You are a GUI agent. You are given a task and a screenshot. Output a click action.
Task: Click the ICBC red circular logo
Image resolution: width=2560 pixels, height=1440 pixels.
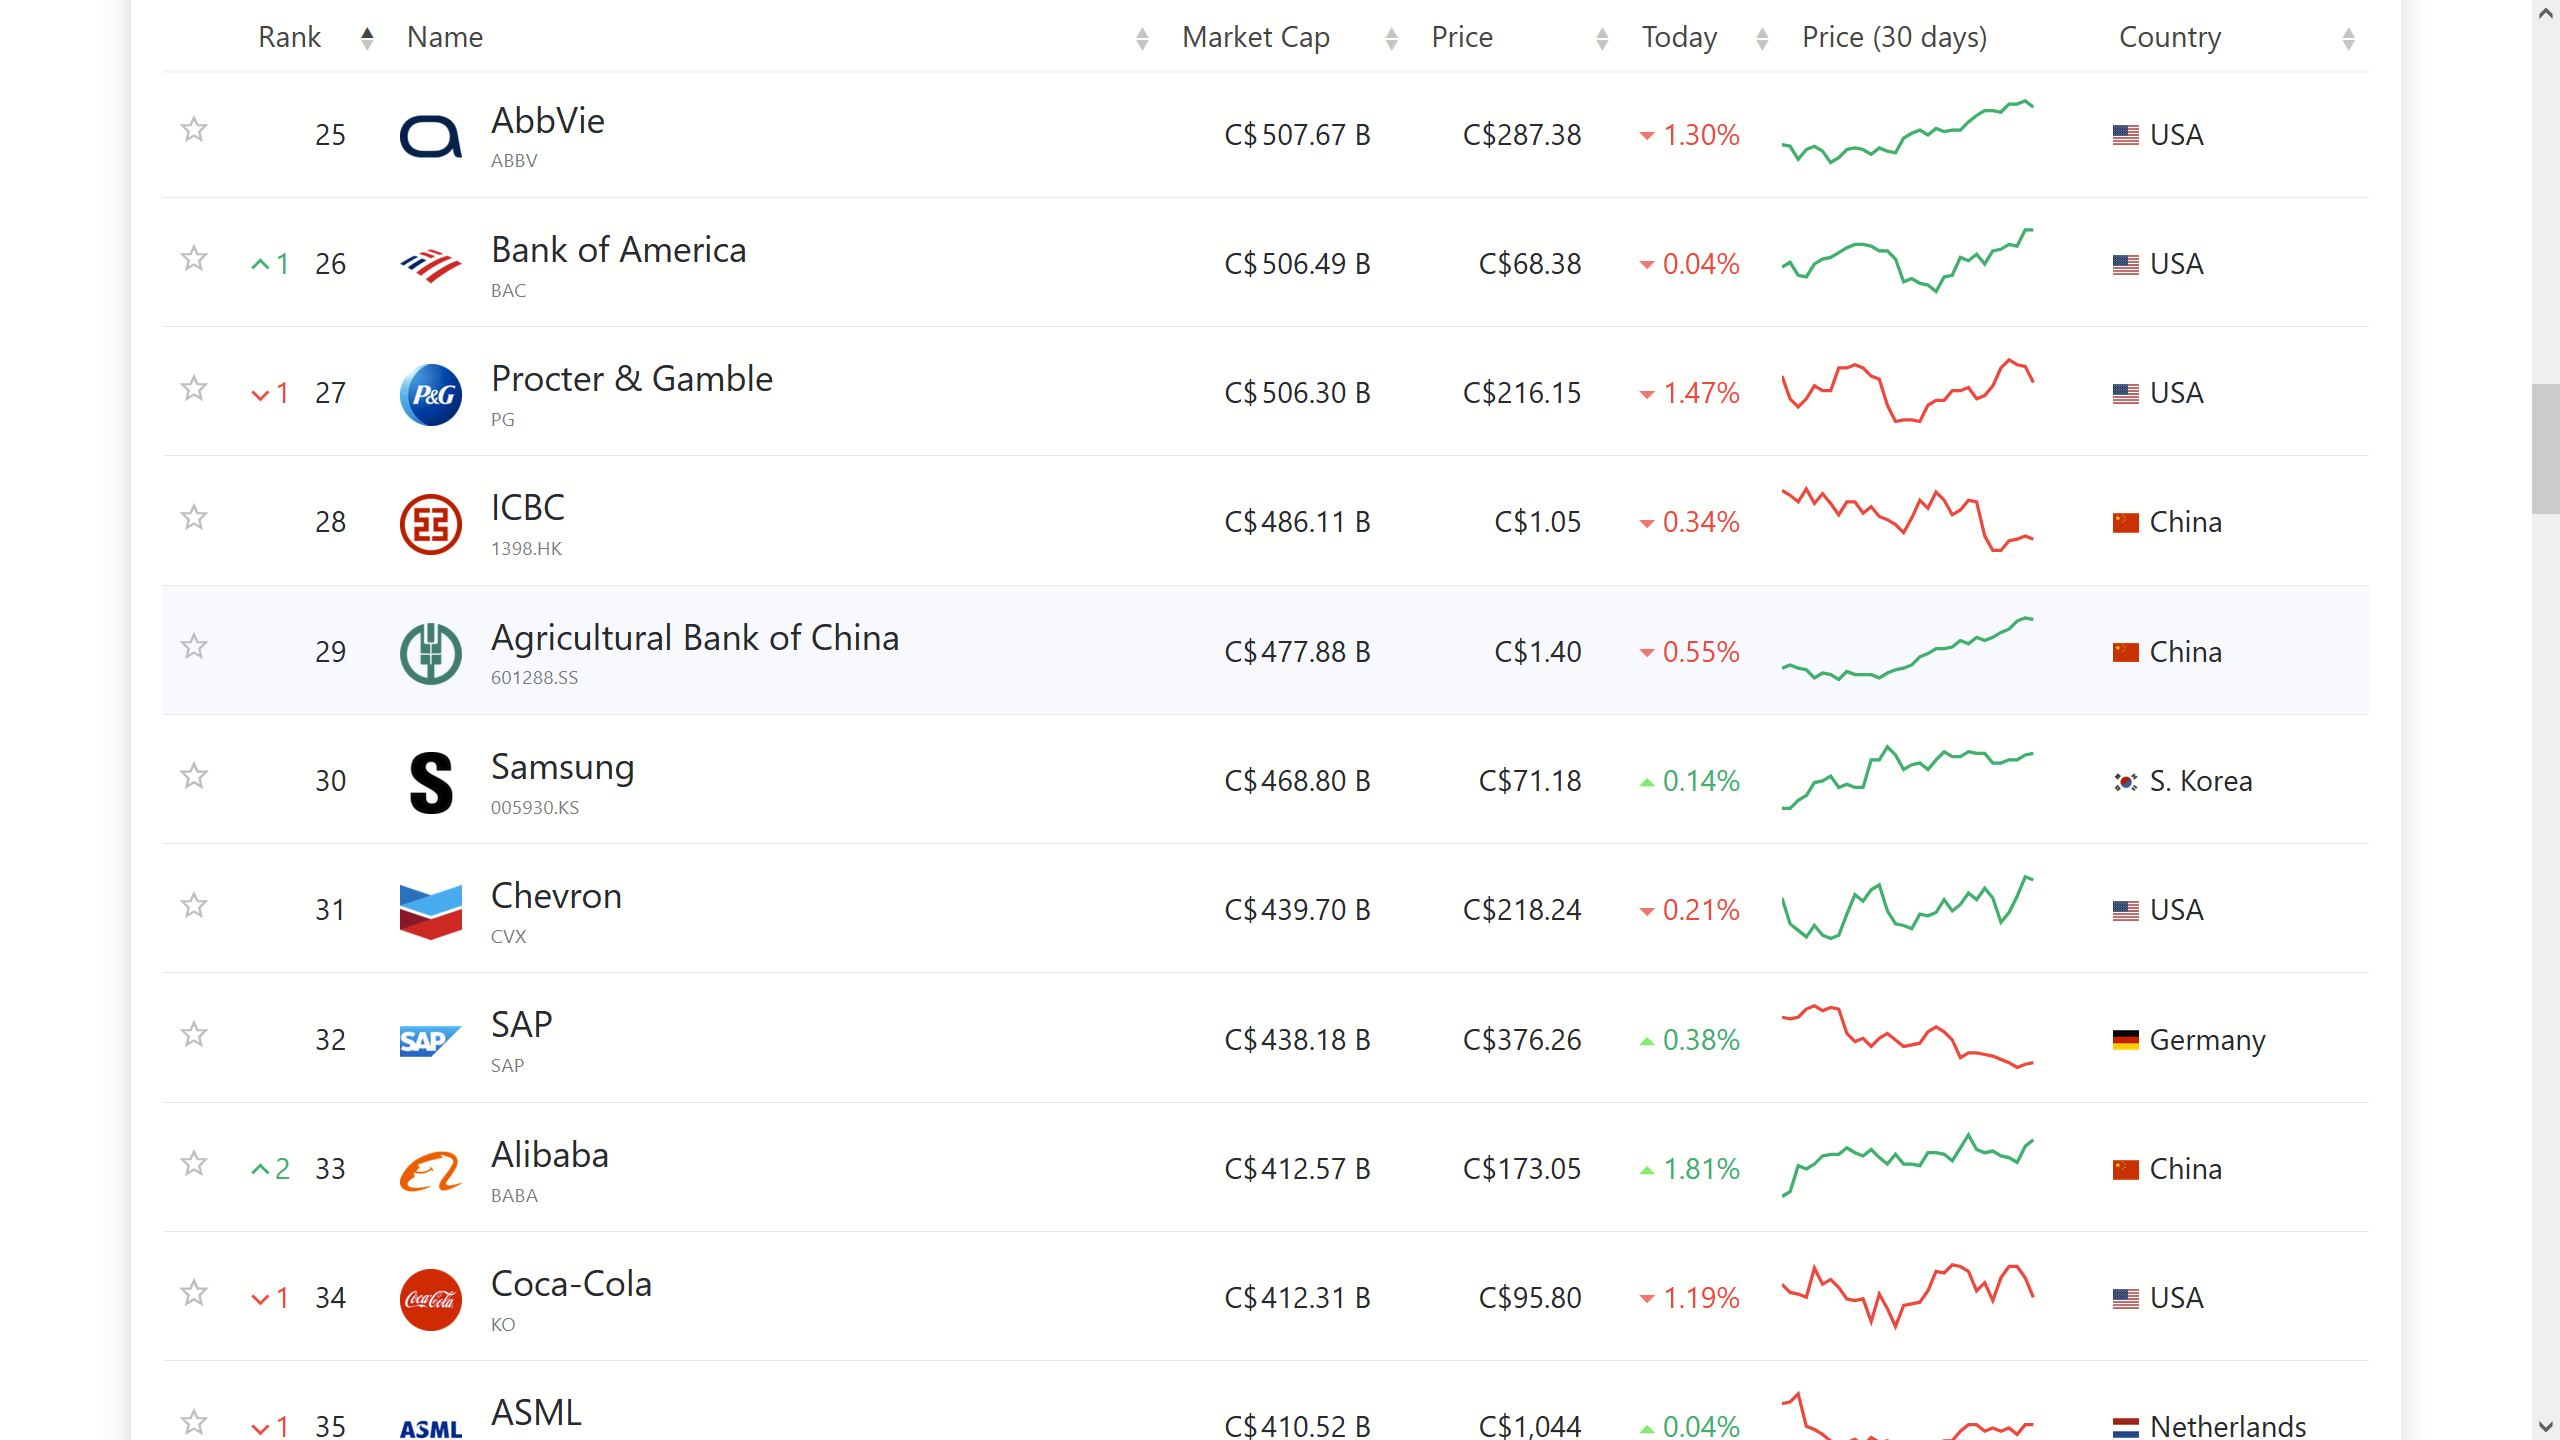[x=430, y=523]
